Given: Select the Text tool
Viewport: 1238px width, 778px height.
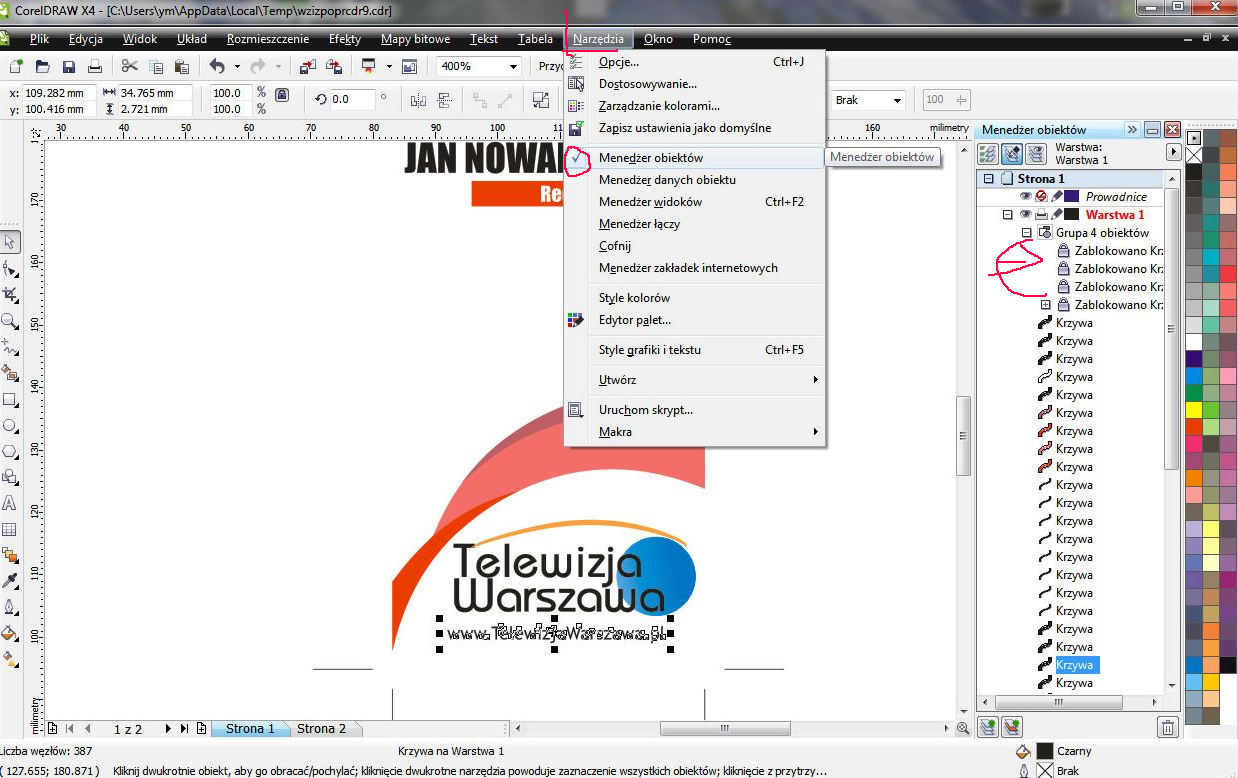Looking at the screenshot, I should pos(10,503).
